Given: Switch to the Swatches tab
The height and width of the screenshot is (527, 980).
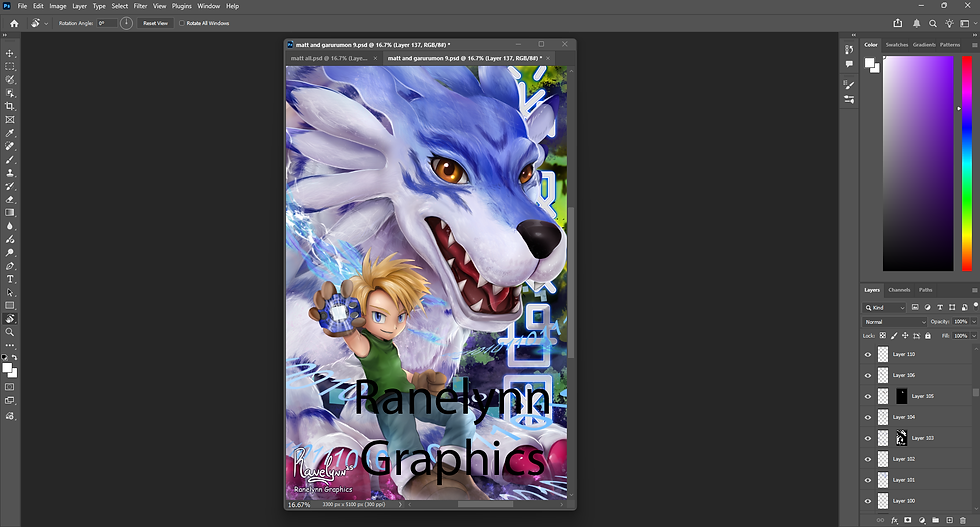Looking at the screenshot, I should (897, 45).
